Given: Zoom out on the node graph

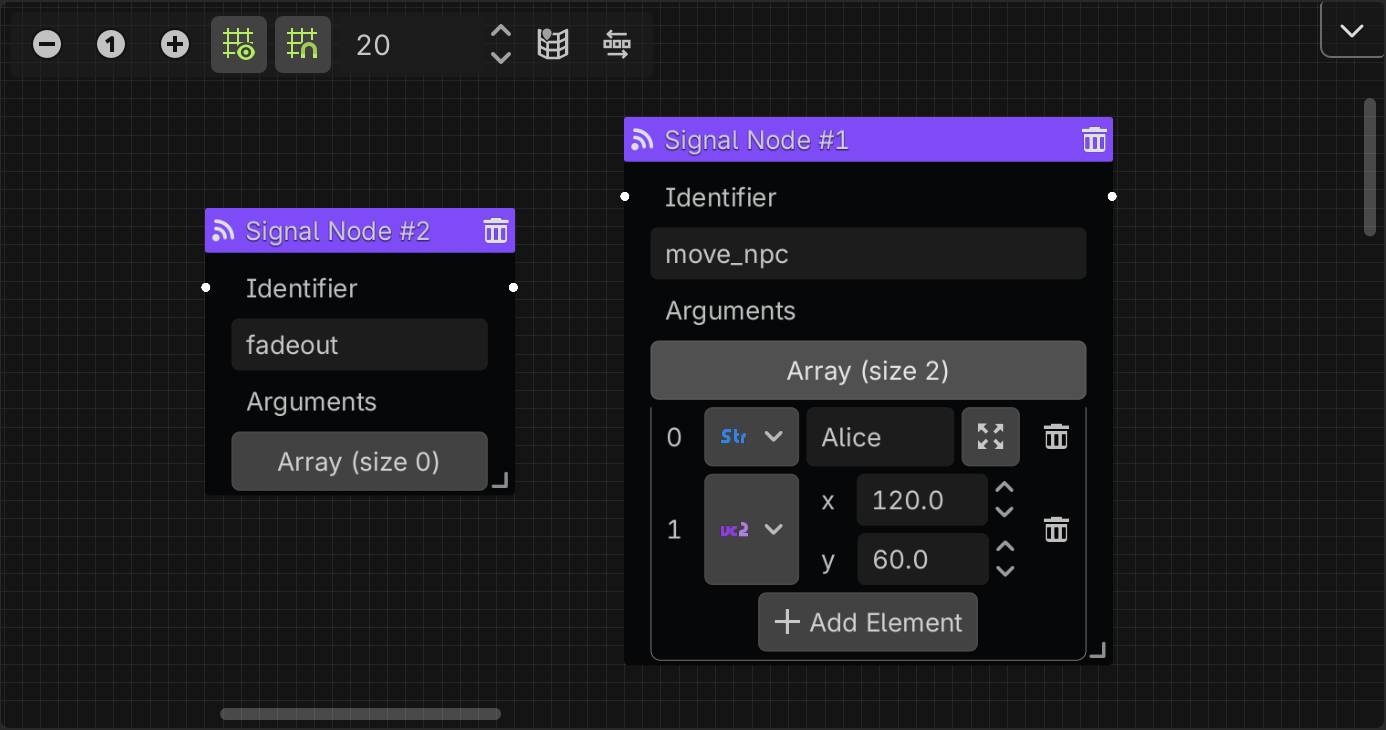Looking at the screenshot, I should [46, 44].
